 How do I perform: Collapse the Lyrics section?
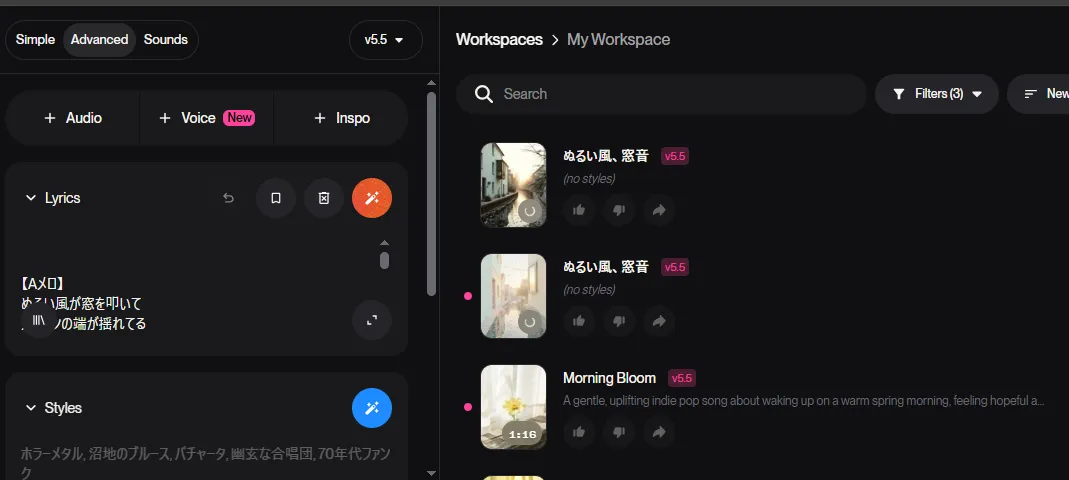pyautogui.click(x=30, y=198)
